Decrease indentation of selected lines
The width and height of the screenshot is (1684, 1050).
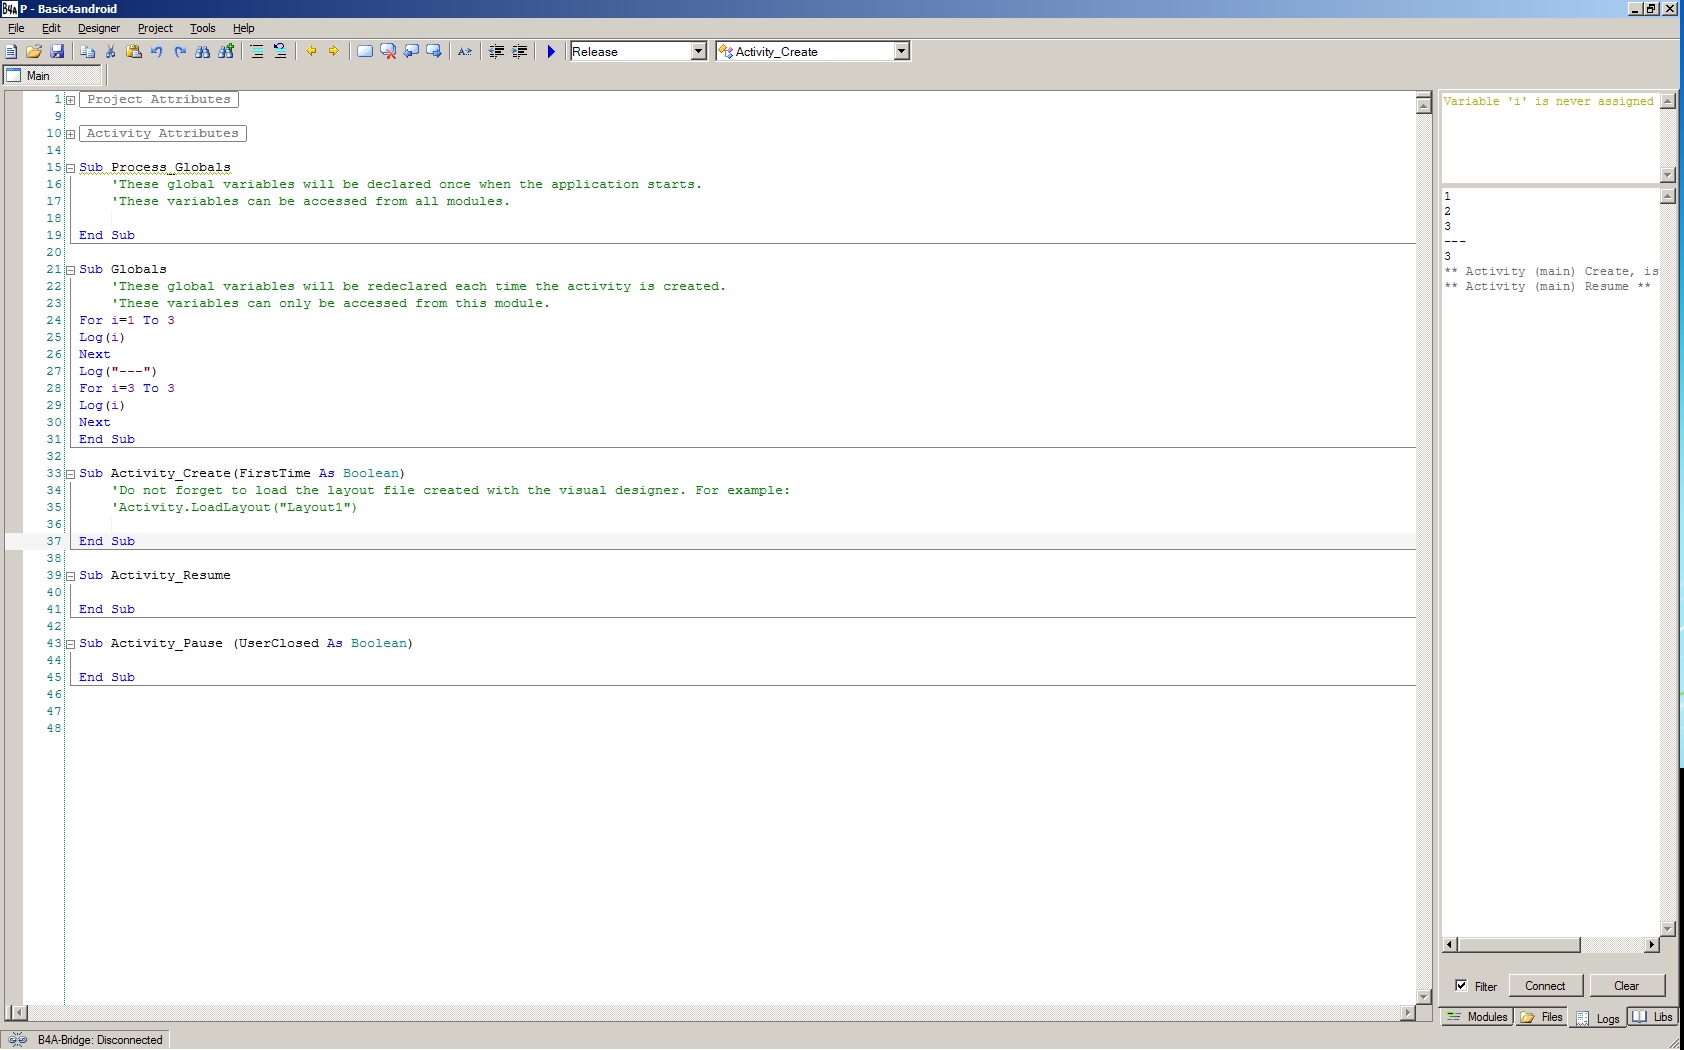point(496,51)
